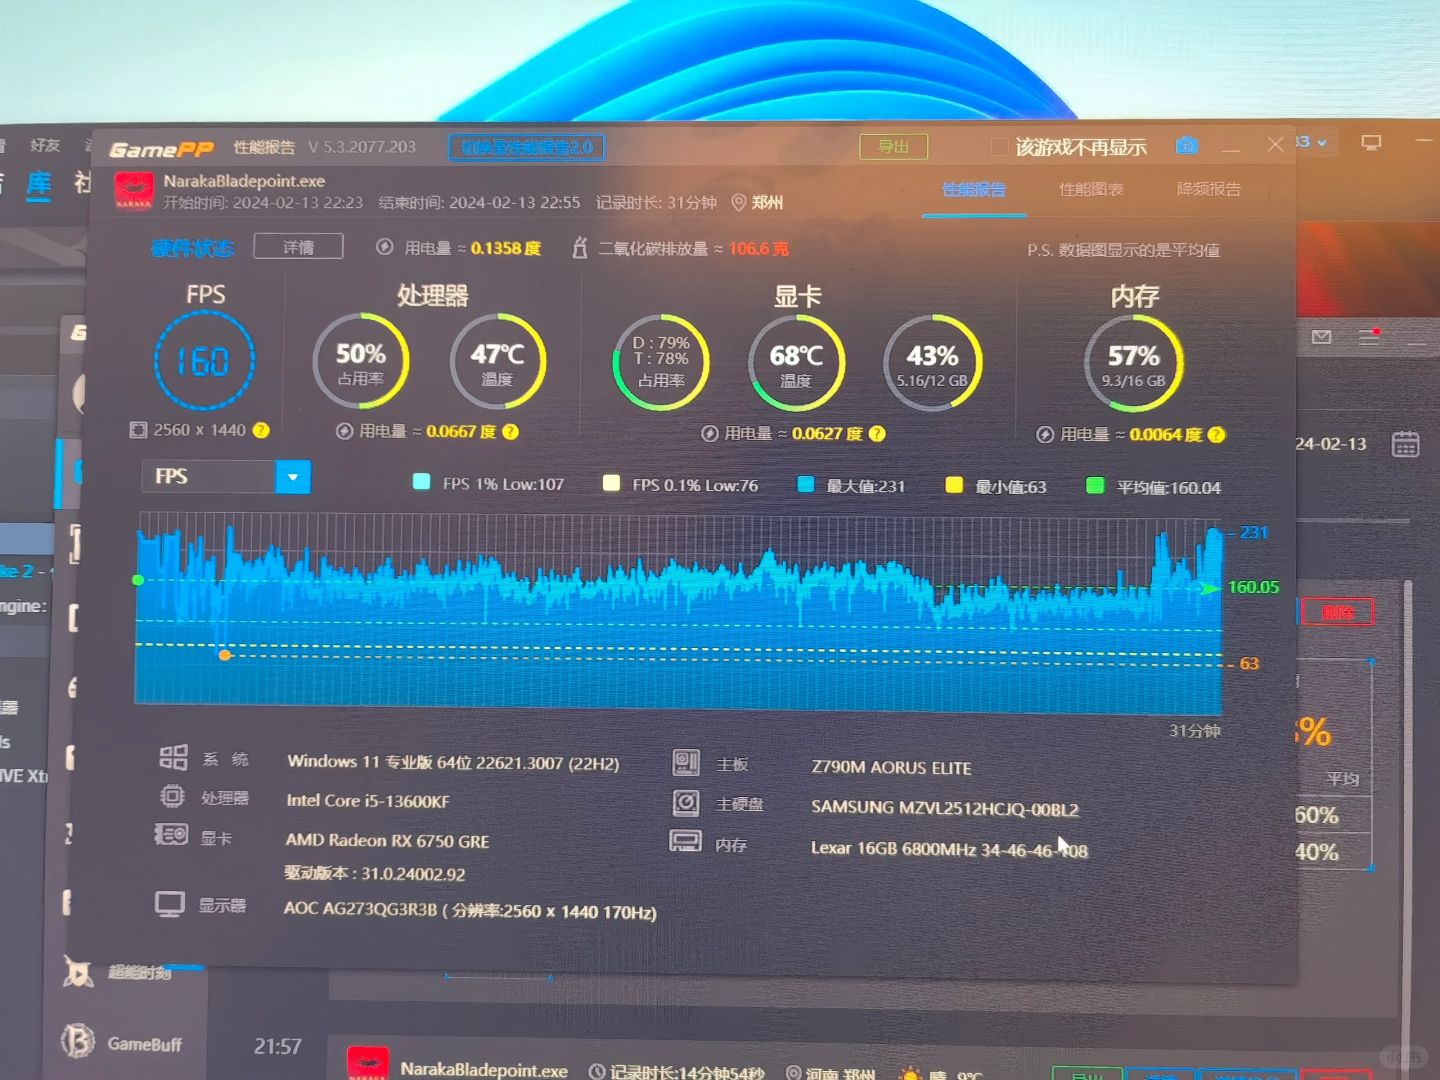Switch to the 降频报告 tab
The width and height of the screenshot is (1440, 1080).
[x=1208, y=189]
